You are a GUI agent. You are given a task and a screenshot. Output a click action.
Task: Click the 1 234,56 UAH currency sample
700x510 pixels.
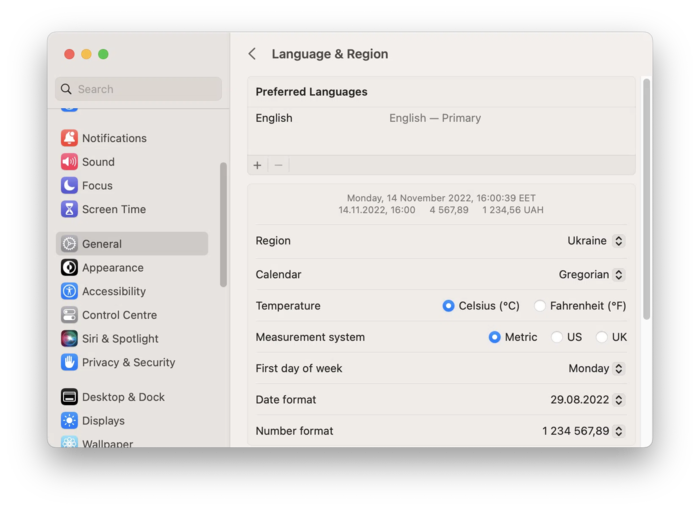point(512,210)
